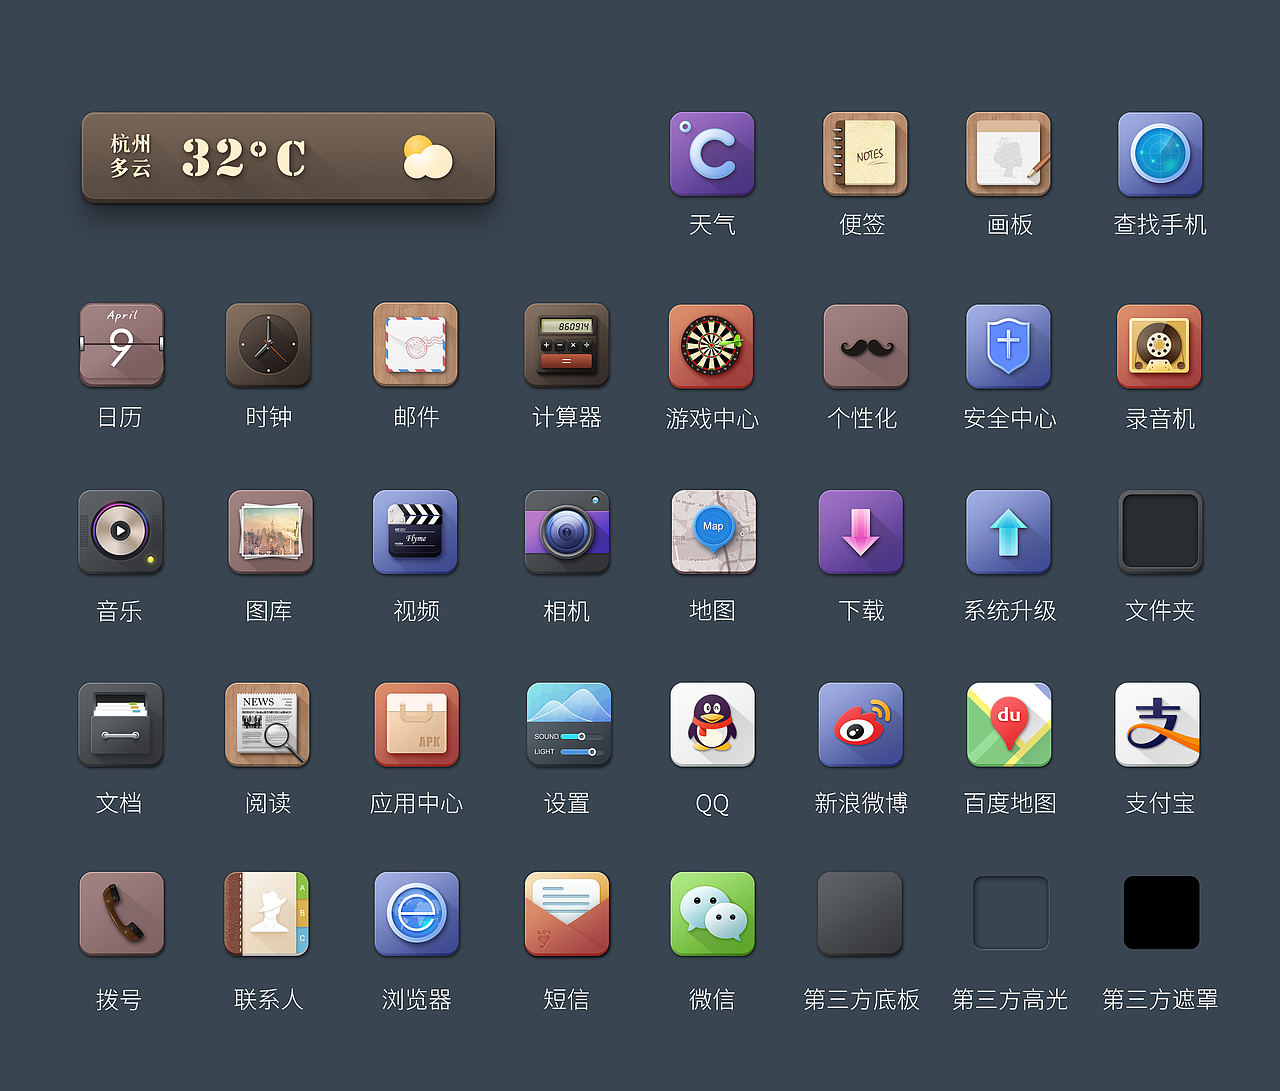This screenshot has height=1091, width=1280.
Task: Open the 文档 documents drawer icon
Action: (x=121, y=725)
